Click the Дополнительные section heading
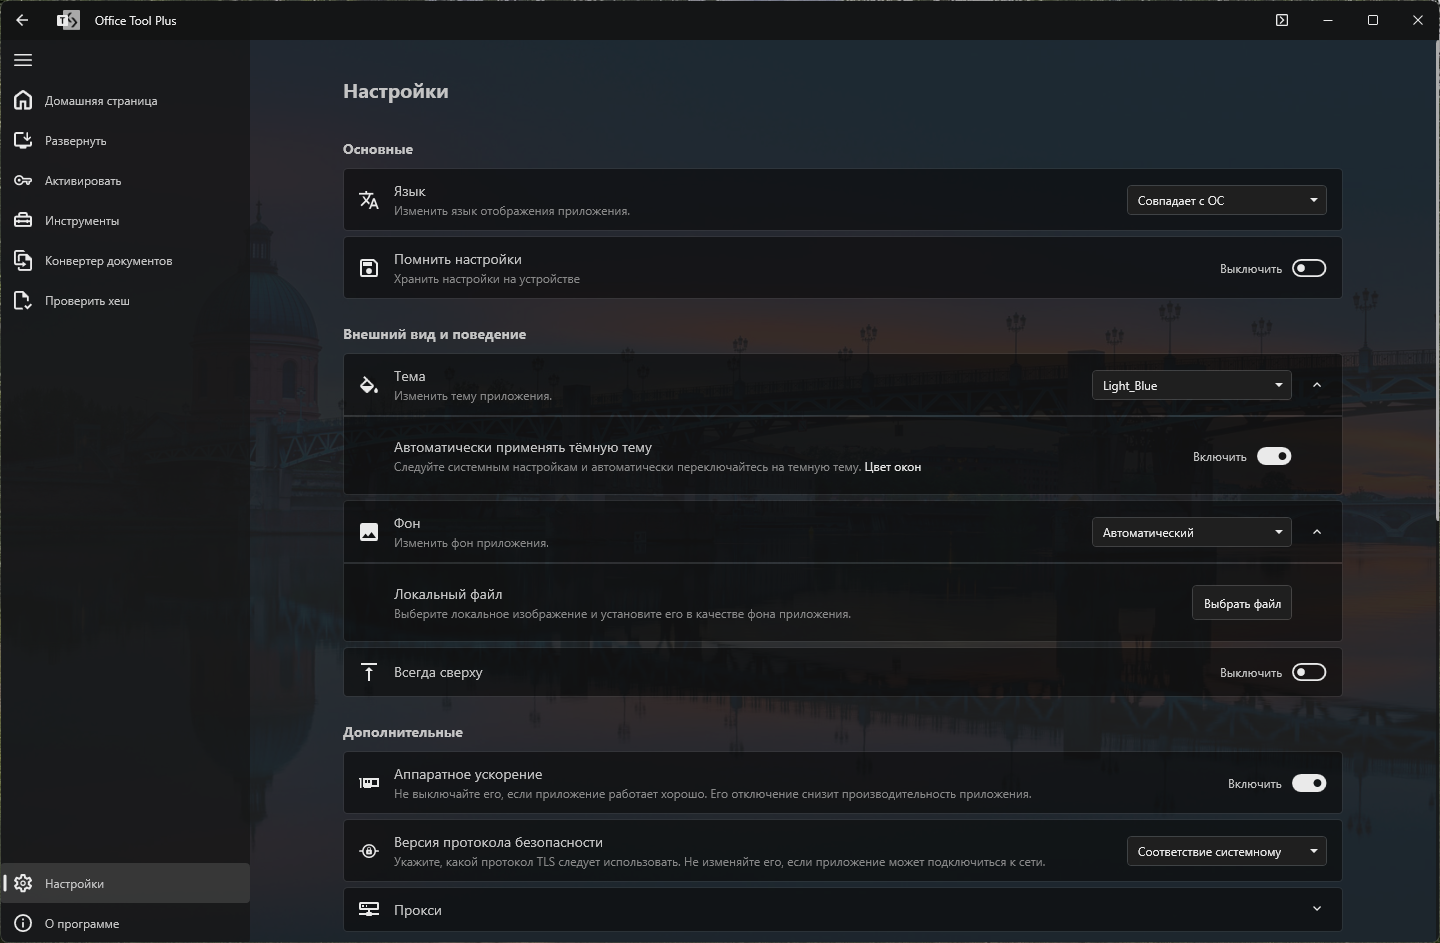Viewport: 1440px width, 943px height. pos(403,732)
